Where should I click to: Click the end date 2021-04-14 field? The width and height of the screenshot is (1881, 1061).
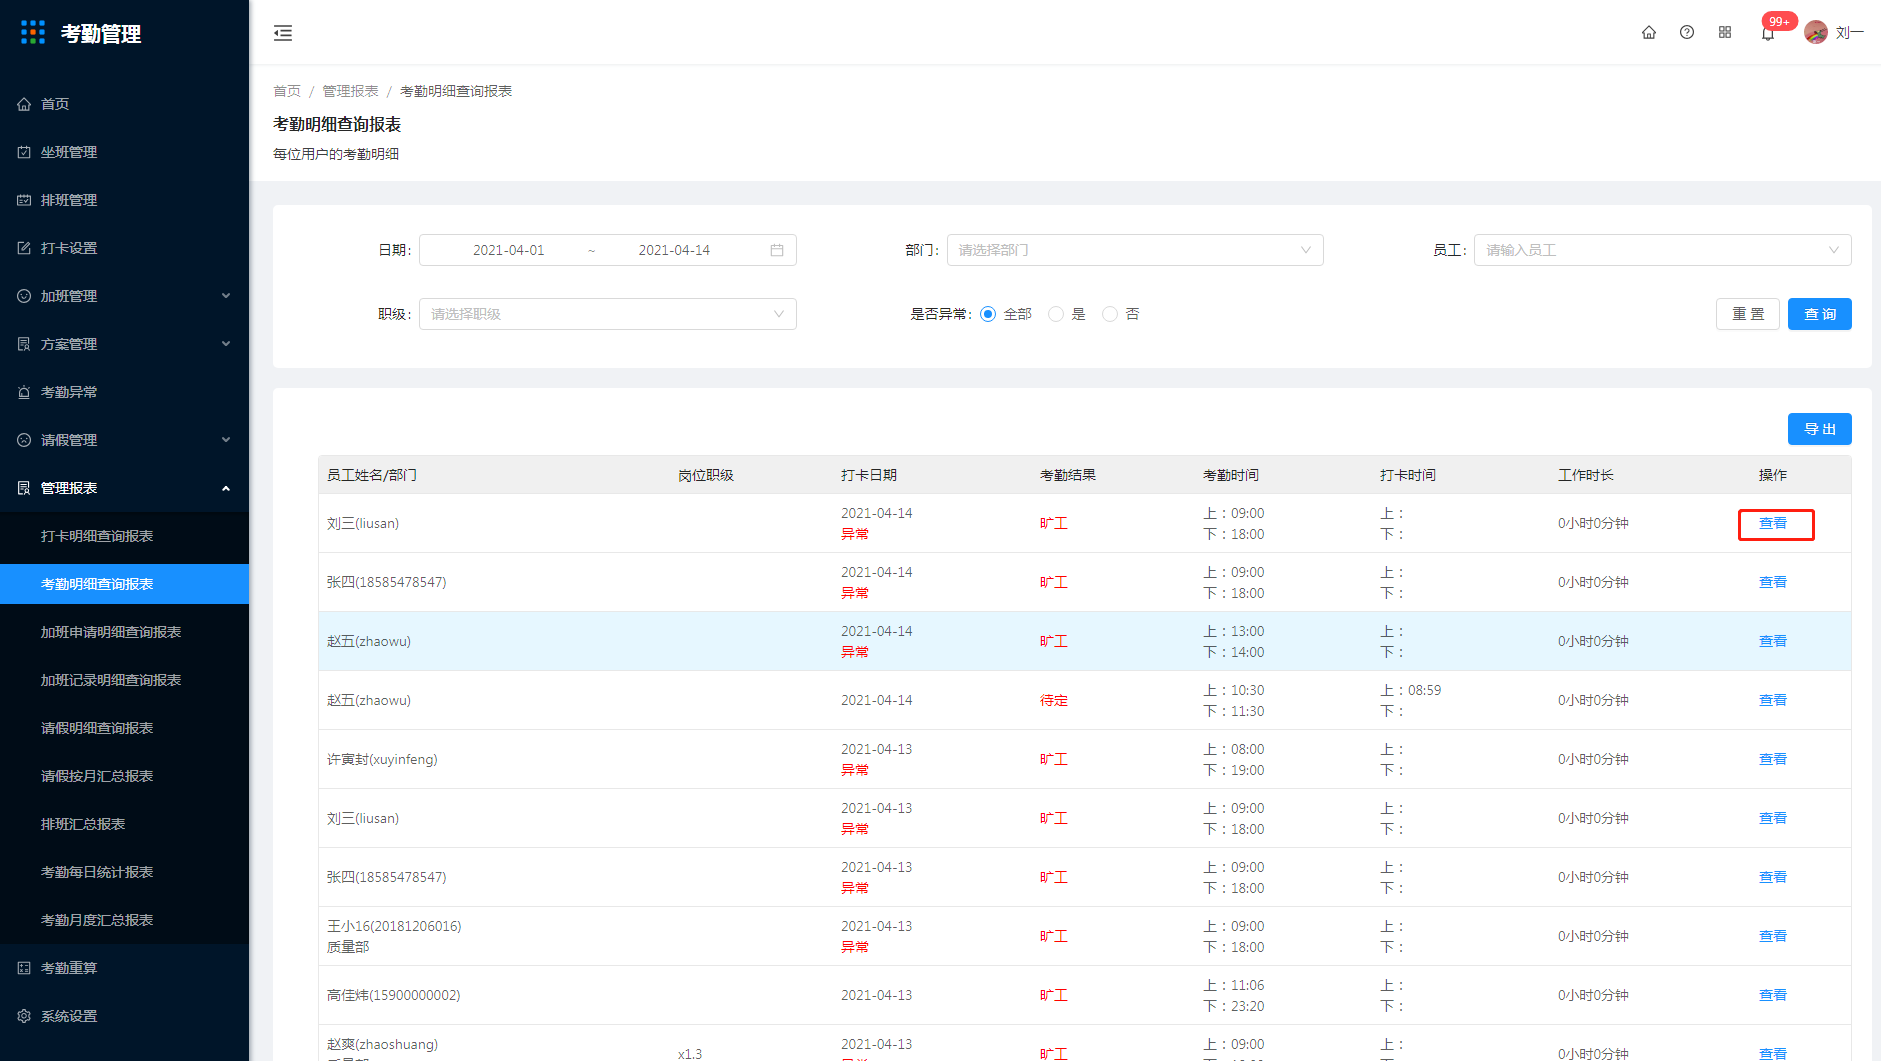(674, 250)
